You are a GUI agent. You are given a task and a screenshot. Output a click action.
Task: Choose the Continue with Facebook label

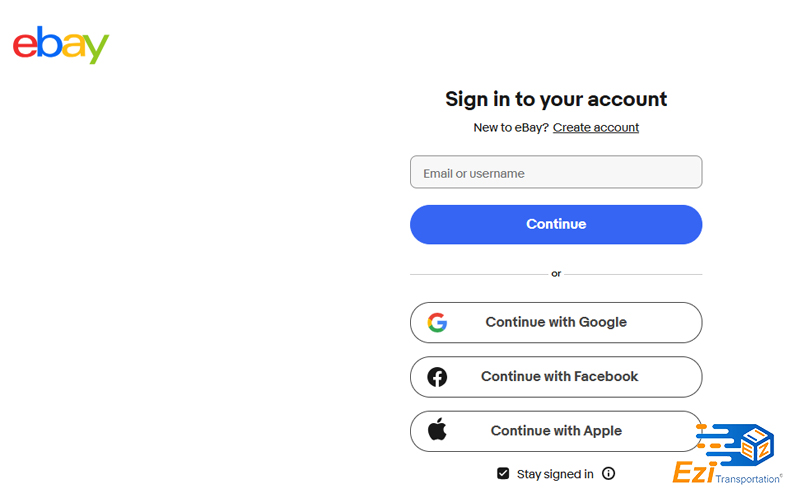[559, 377]
